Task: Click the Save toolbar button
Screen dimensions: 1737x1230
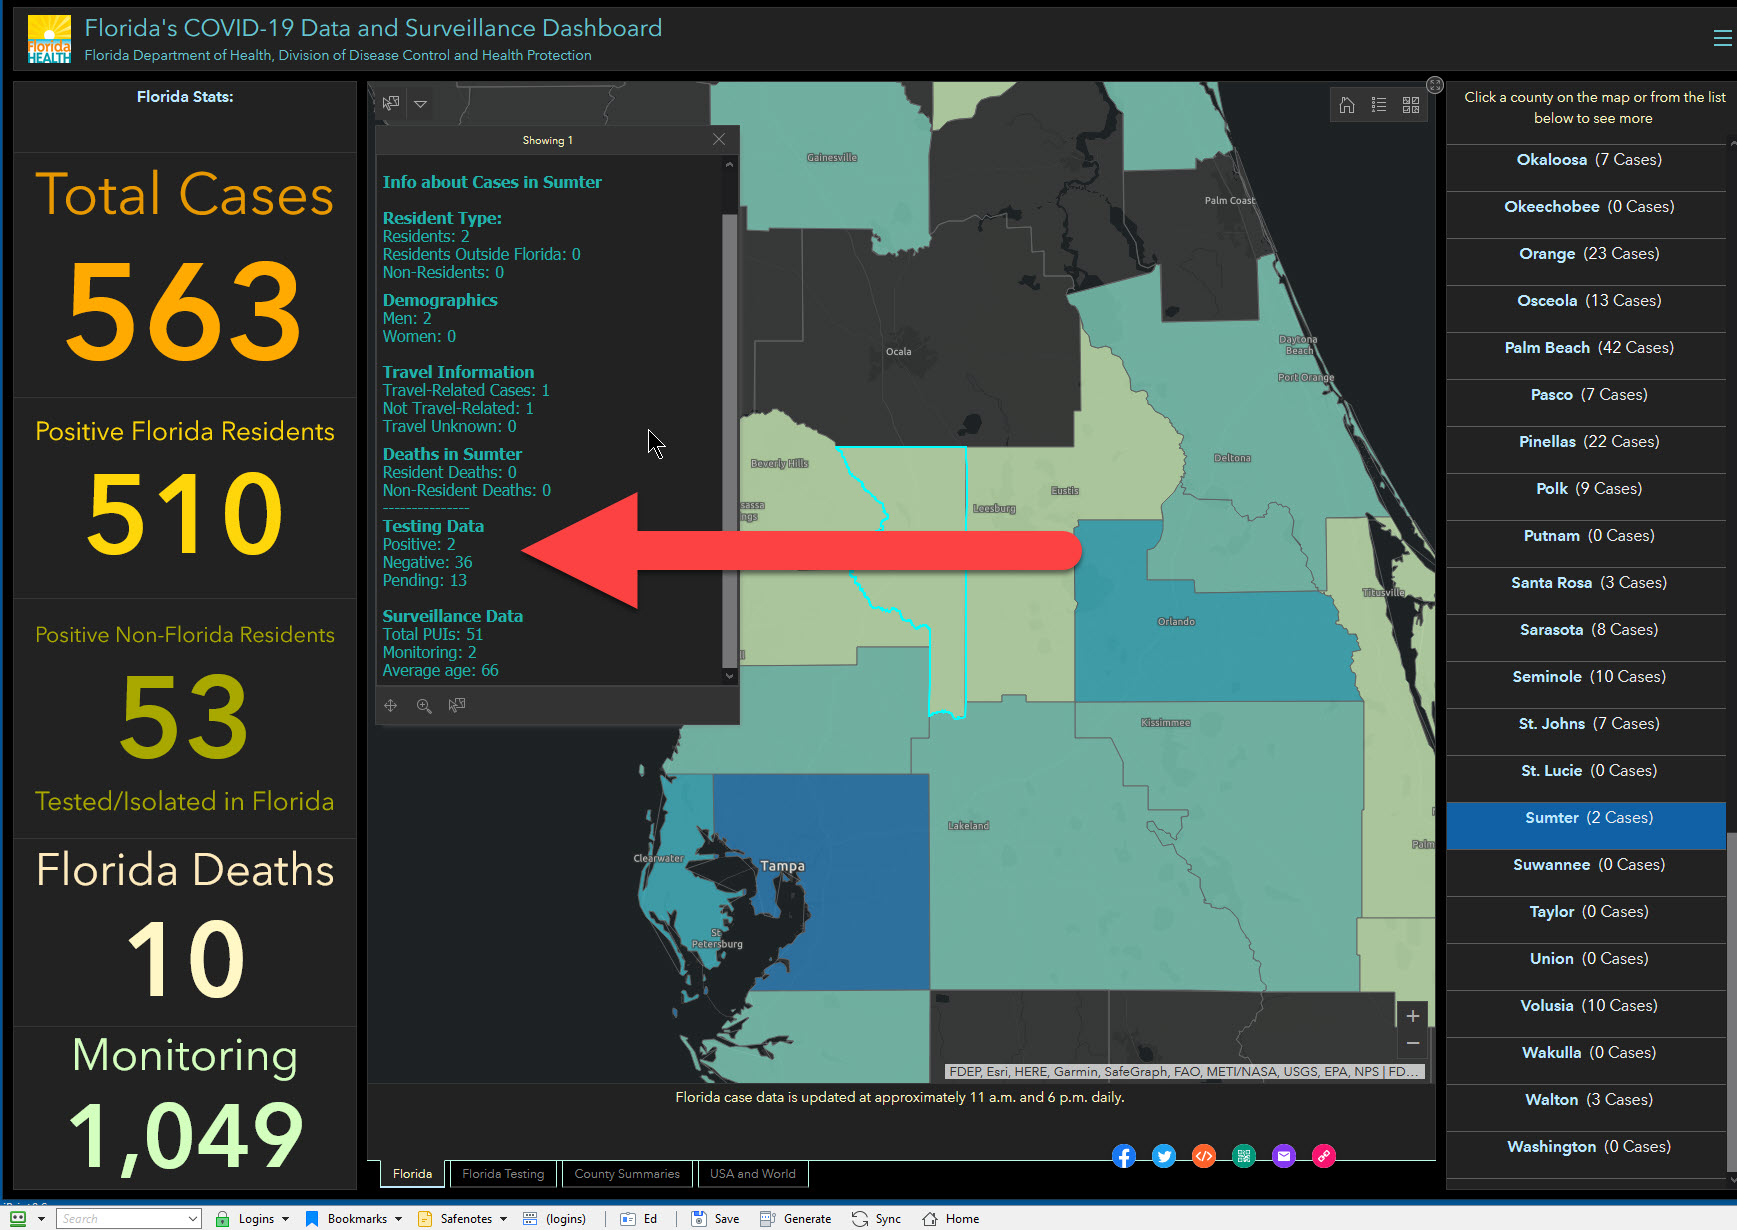Action: coord(716,1219)
